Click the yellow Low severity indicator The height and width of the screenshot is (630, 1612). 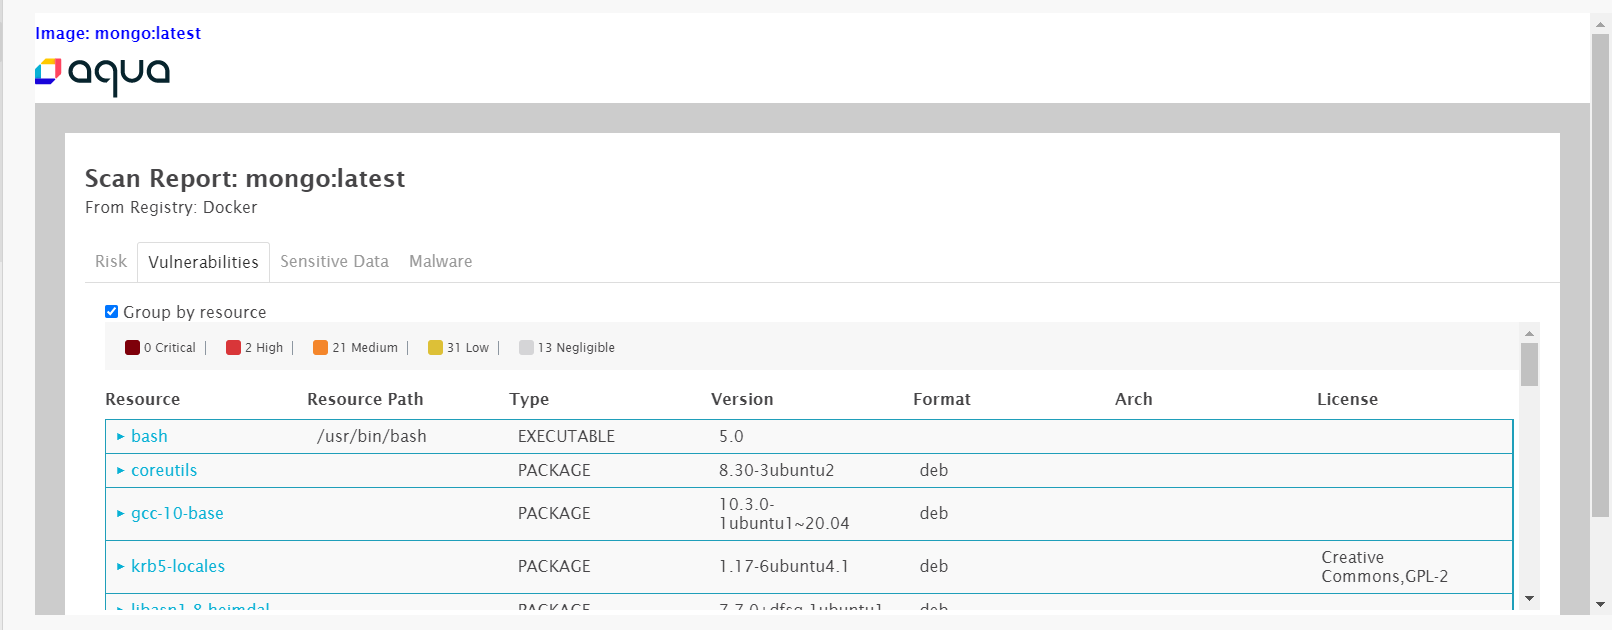pos(435,348)
